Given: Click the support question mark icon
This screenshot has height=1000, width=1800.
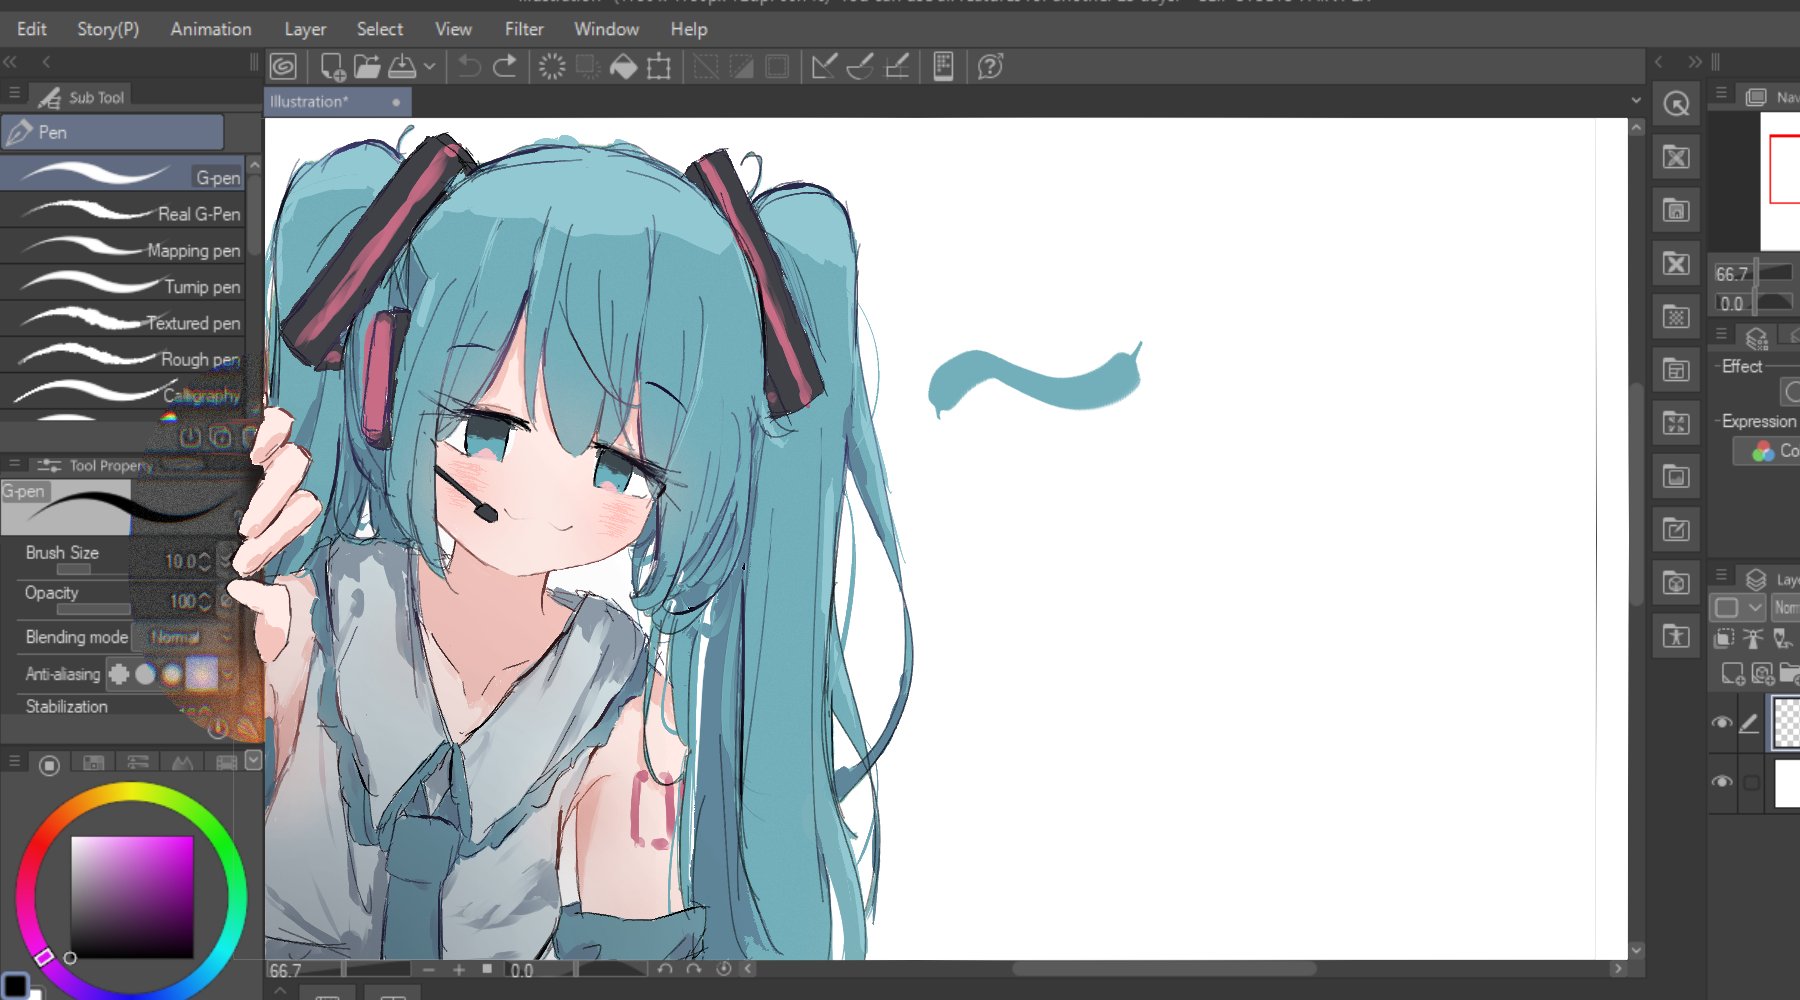Looking at the screenshot, I should point(990,67).
